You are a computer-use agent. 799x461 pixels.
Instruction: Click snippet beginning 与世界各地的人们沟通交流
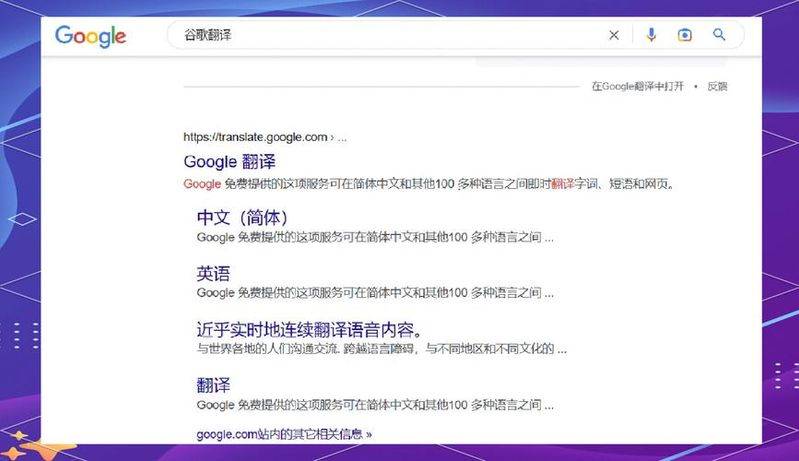coord(382,349)
